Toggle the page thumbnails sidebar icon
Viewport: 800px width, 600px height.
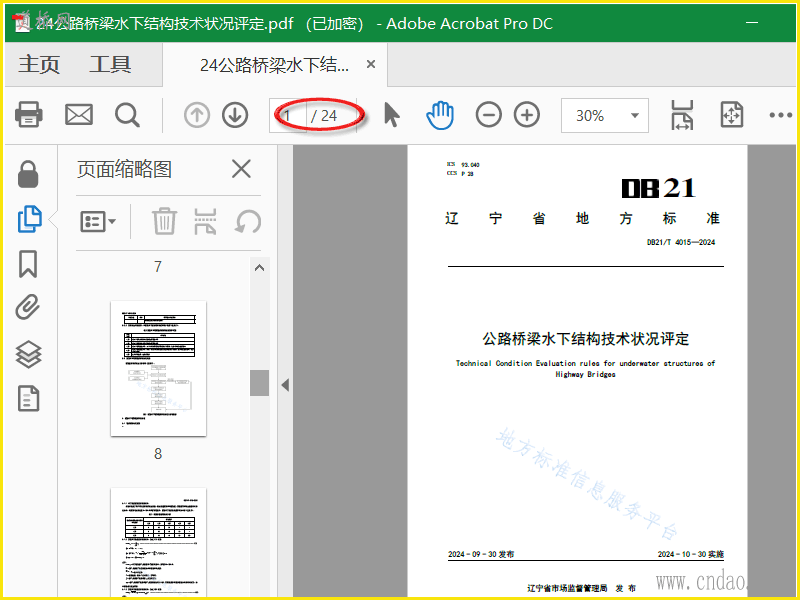tap(30, 219)
